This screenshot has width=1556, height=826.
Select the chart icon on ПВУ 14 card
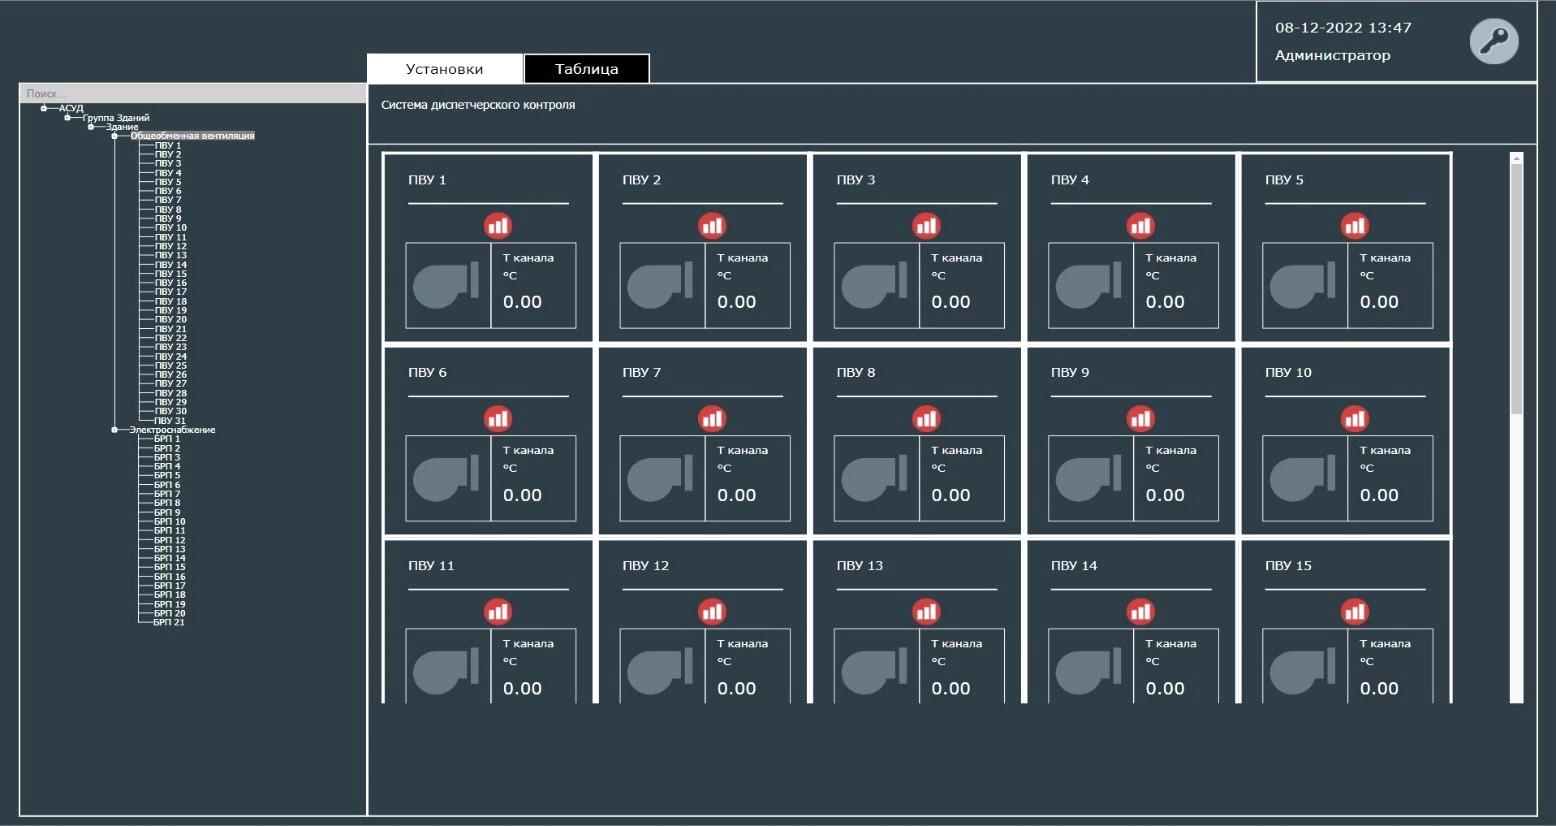1141,611
